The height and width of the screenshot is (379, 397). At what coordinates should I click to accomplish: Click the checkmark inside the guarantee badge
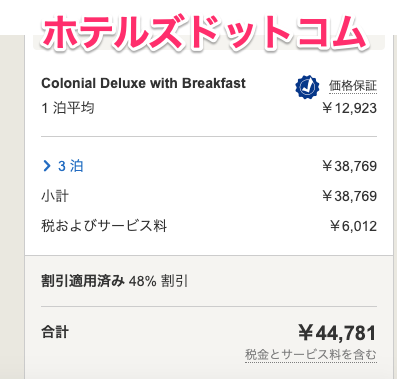point(307,87)
